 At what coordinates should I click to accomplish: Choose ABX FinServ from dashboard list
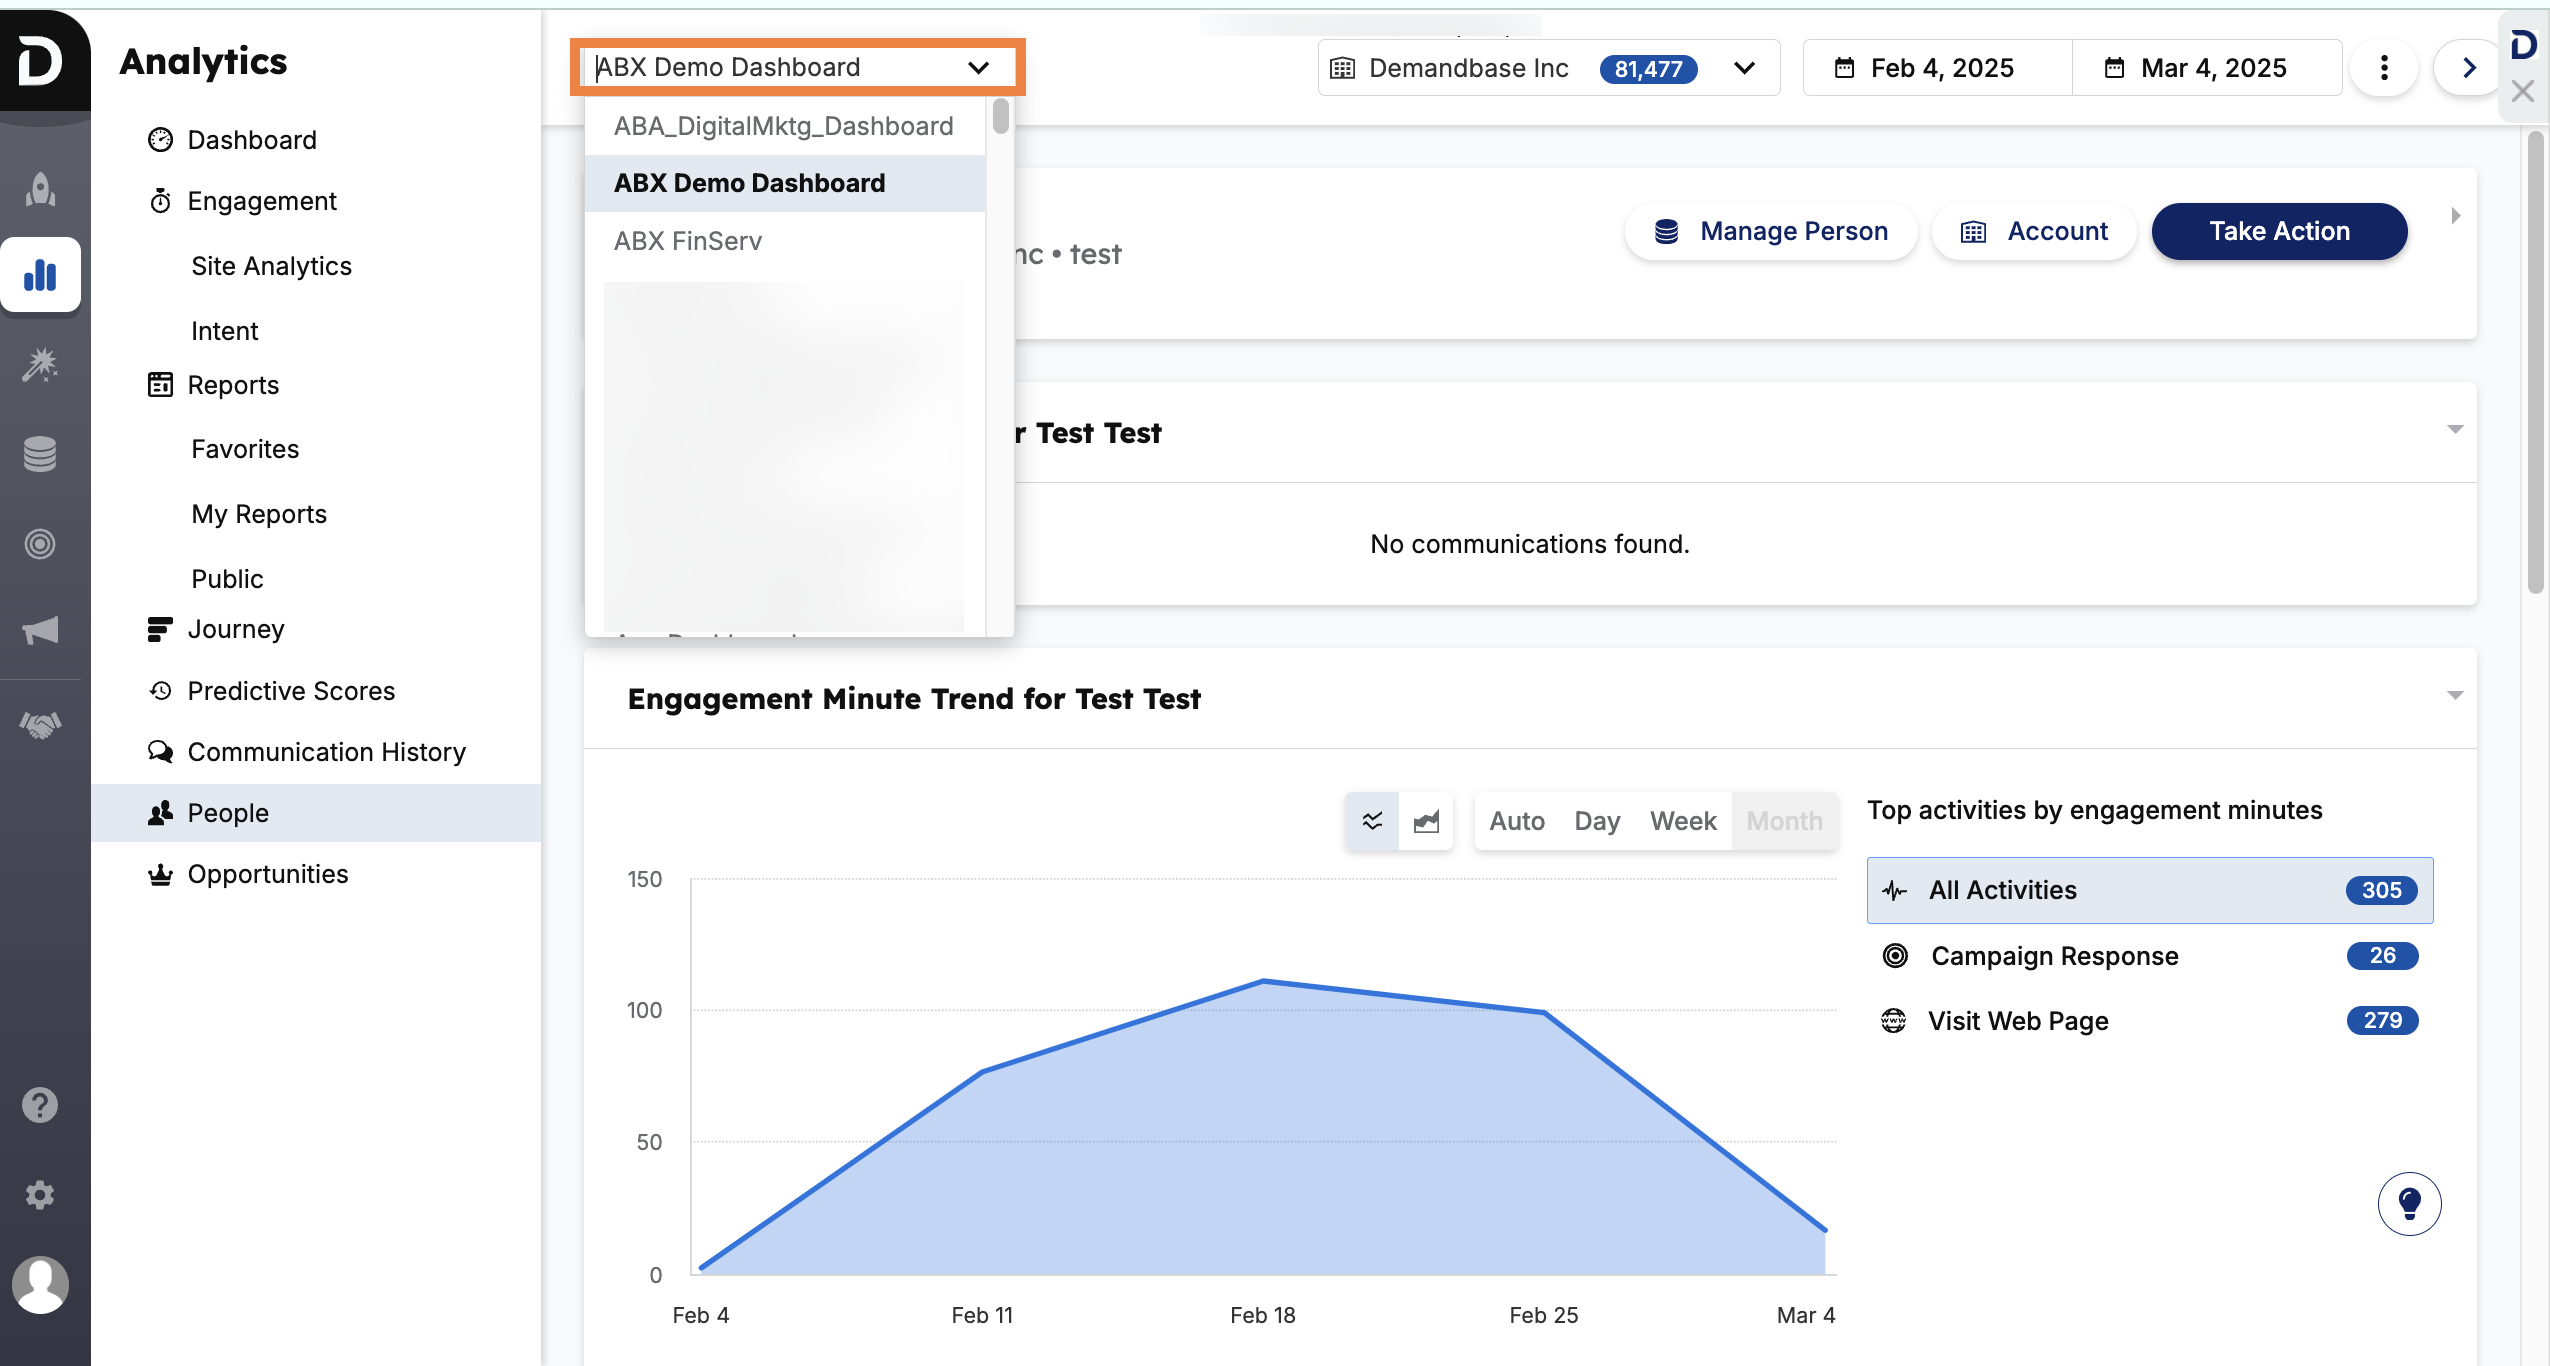pyautogui.click(x=784, y=241)
